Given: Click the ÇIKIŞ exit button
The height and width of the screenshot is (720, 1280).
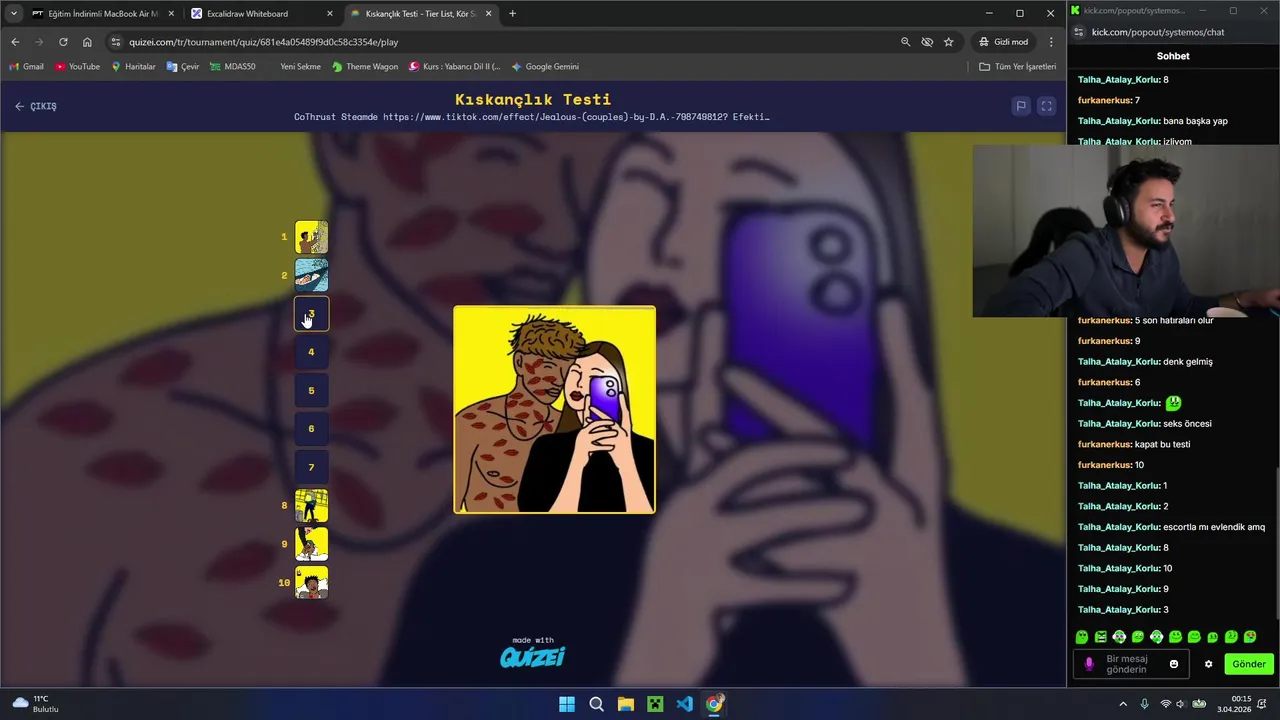Looking at the screenshot, I should (36, 106).
